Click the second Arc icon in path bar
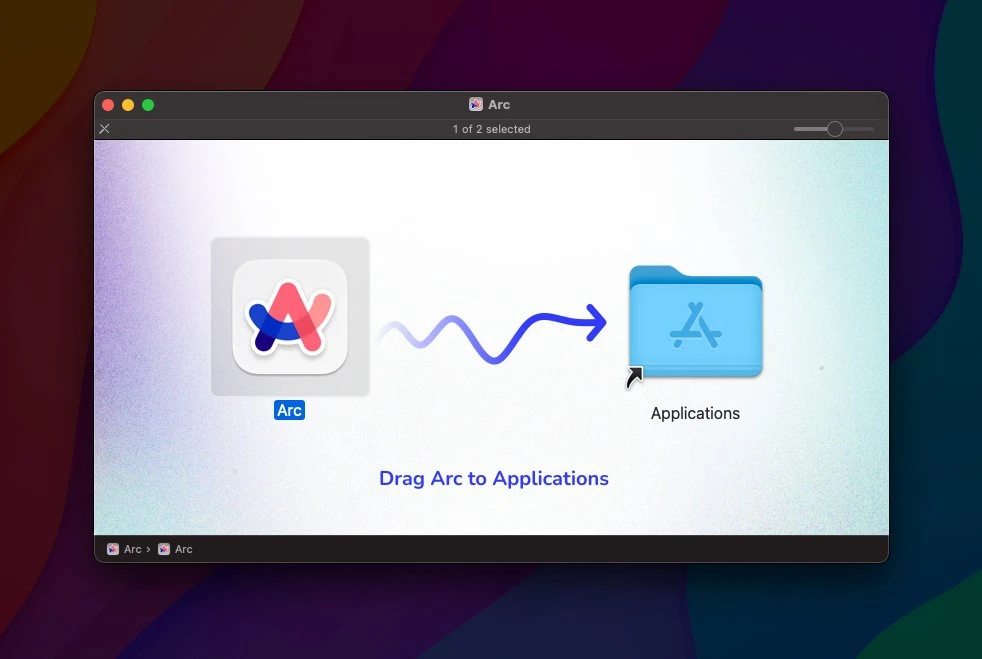This screenshot has width=982, height=659. click(x=164, y=549)
